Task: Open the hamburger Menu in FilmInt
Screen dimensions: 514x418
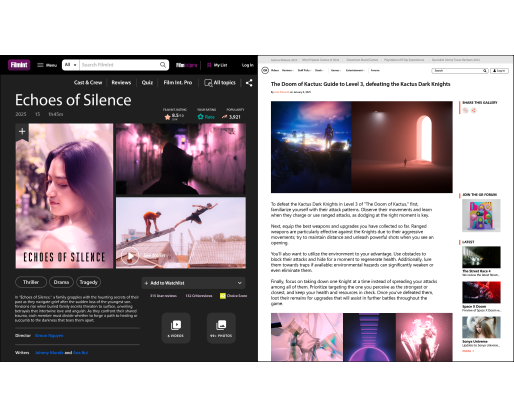Action: pyautogui.click(x=47, y=65)
